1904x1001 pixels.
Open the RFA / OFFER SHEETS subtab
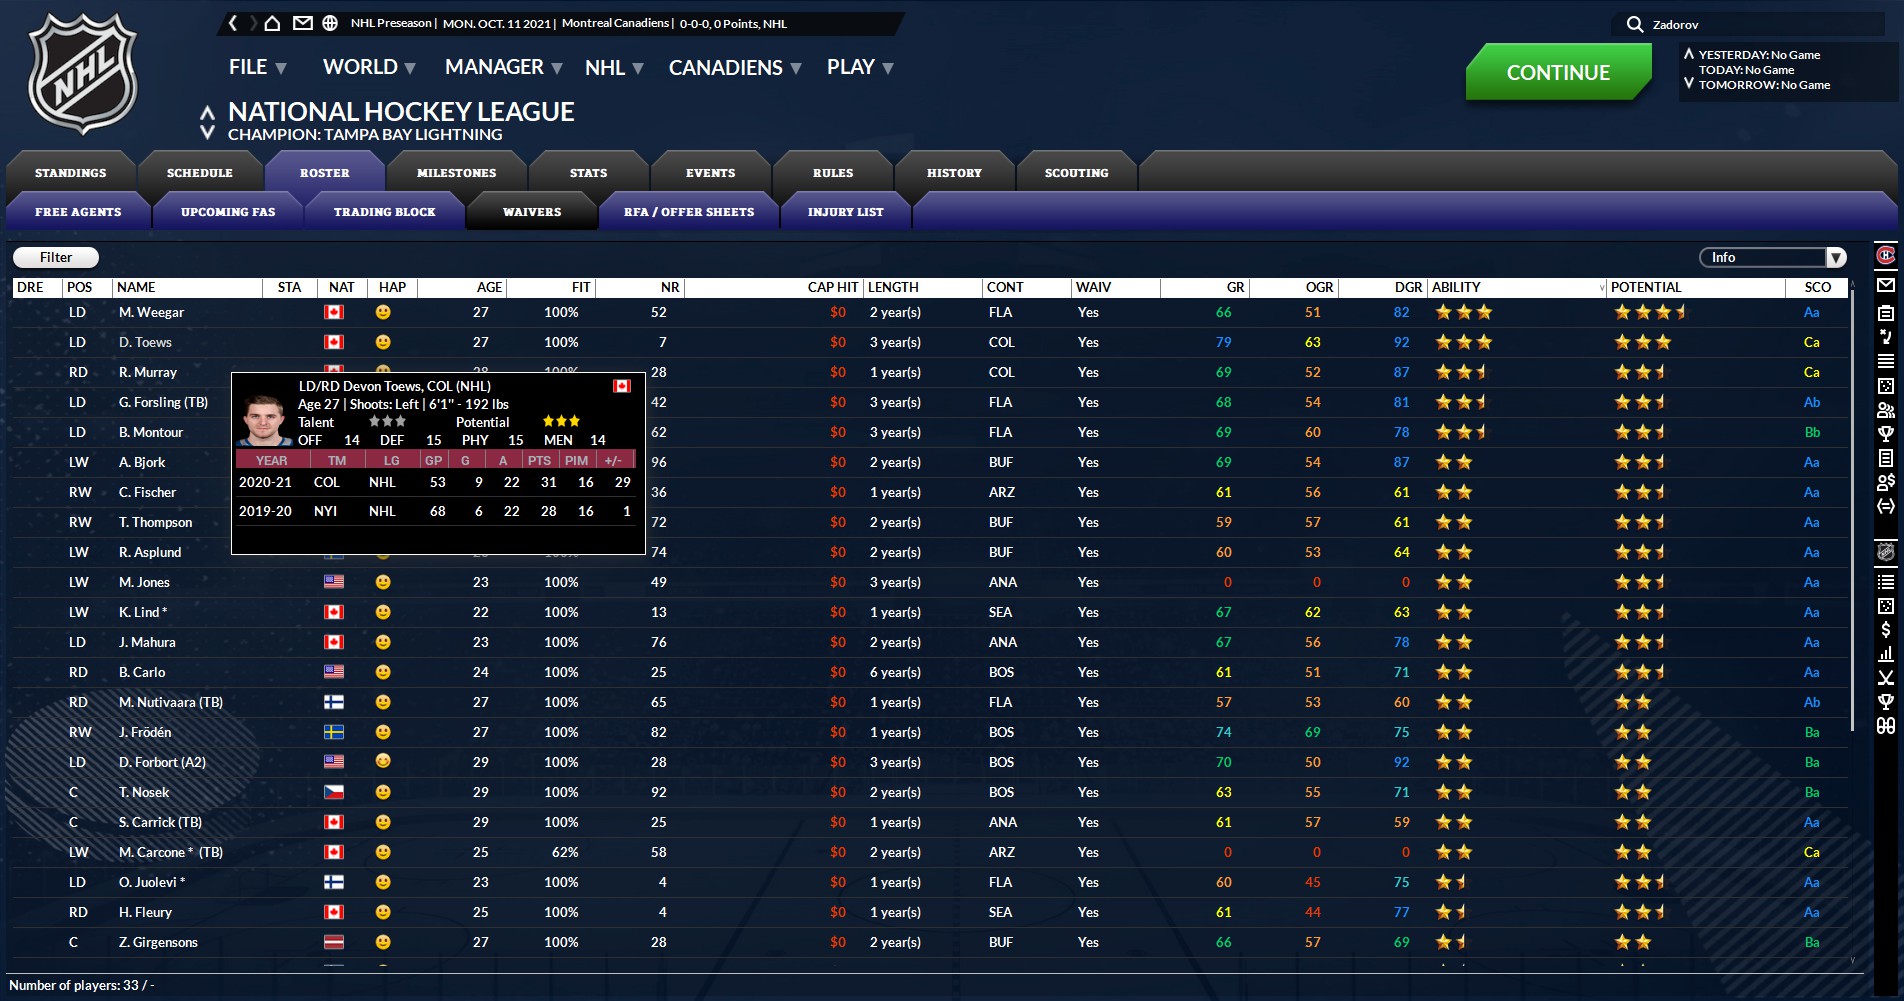click(689, 212)
